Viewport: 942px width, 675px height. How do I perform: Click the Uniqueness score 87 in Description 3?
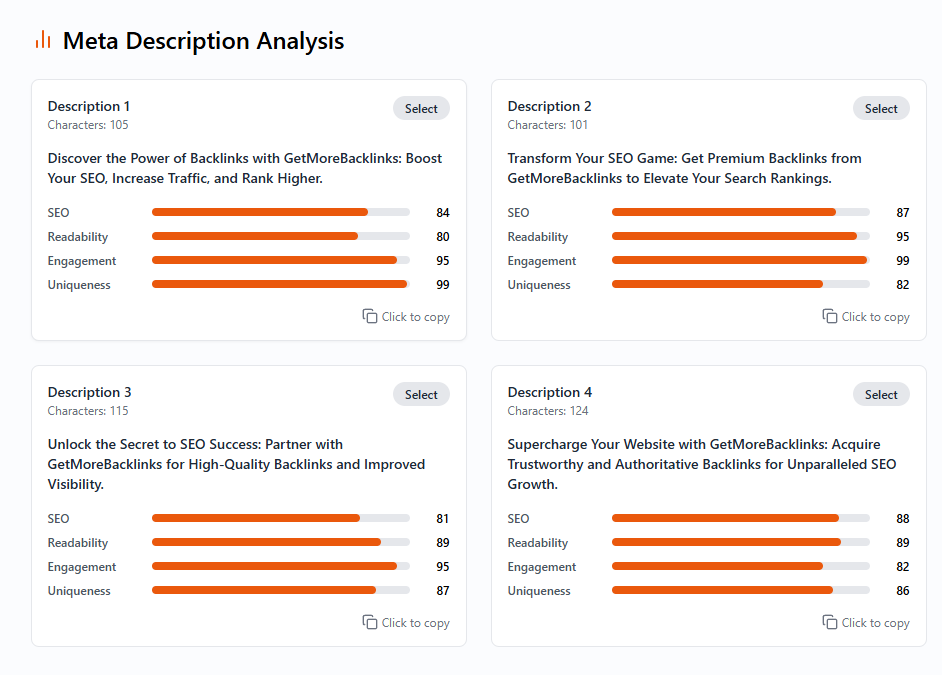(x=443, y=590)
